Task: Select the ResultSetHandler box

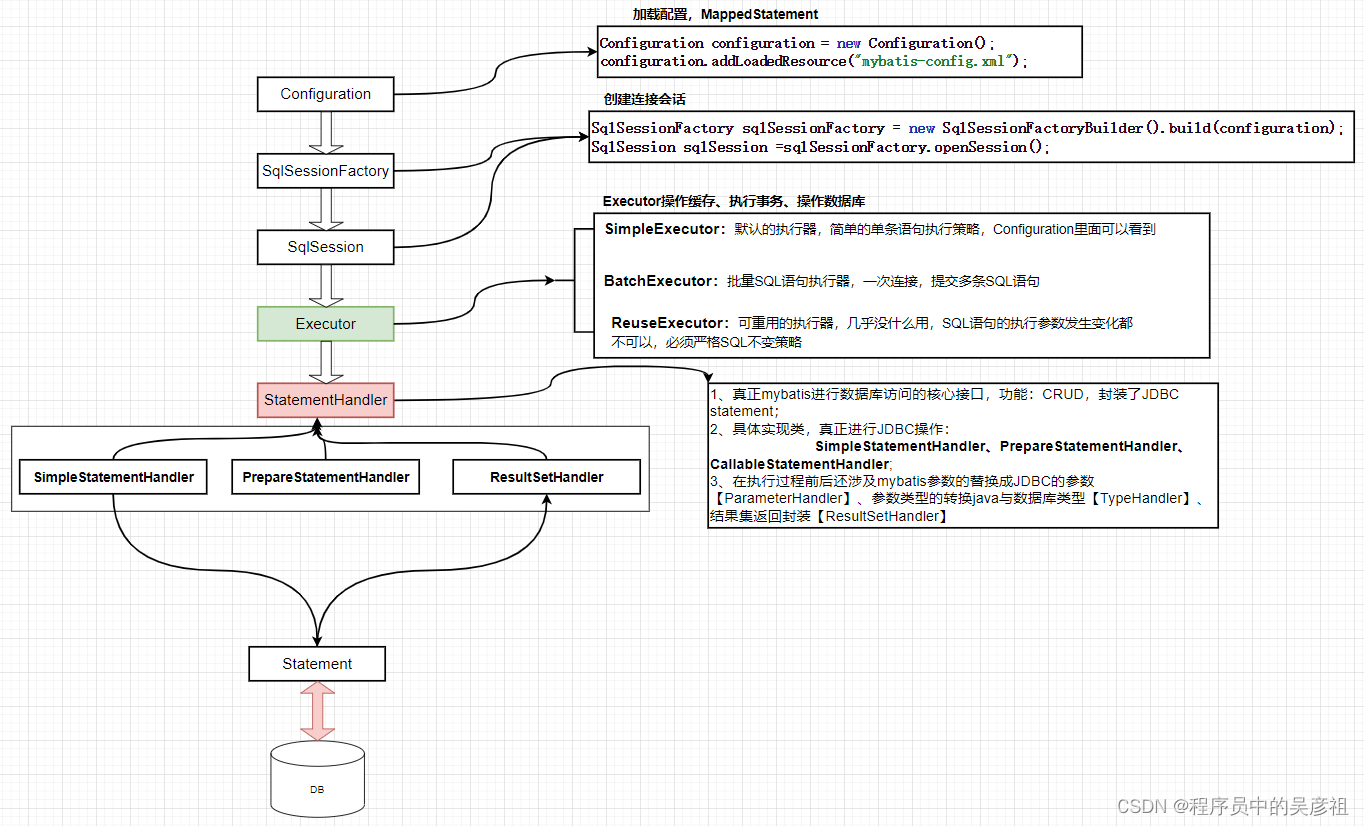Action: coord(546,477)
